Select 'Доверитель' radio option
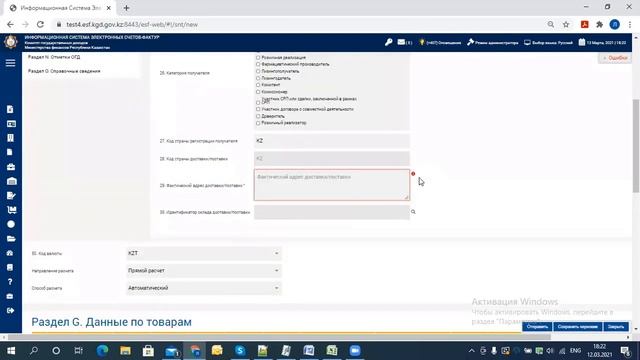640x360 pixels. [x=258, y=116]
